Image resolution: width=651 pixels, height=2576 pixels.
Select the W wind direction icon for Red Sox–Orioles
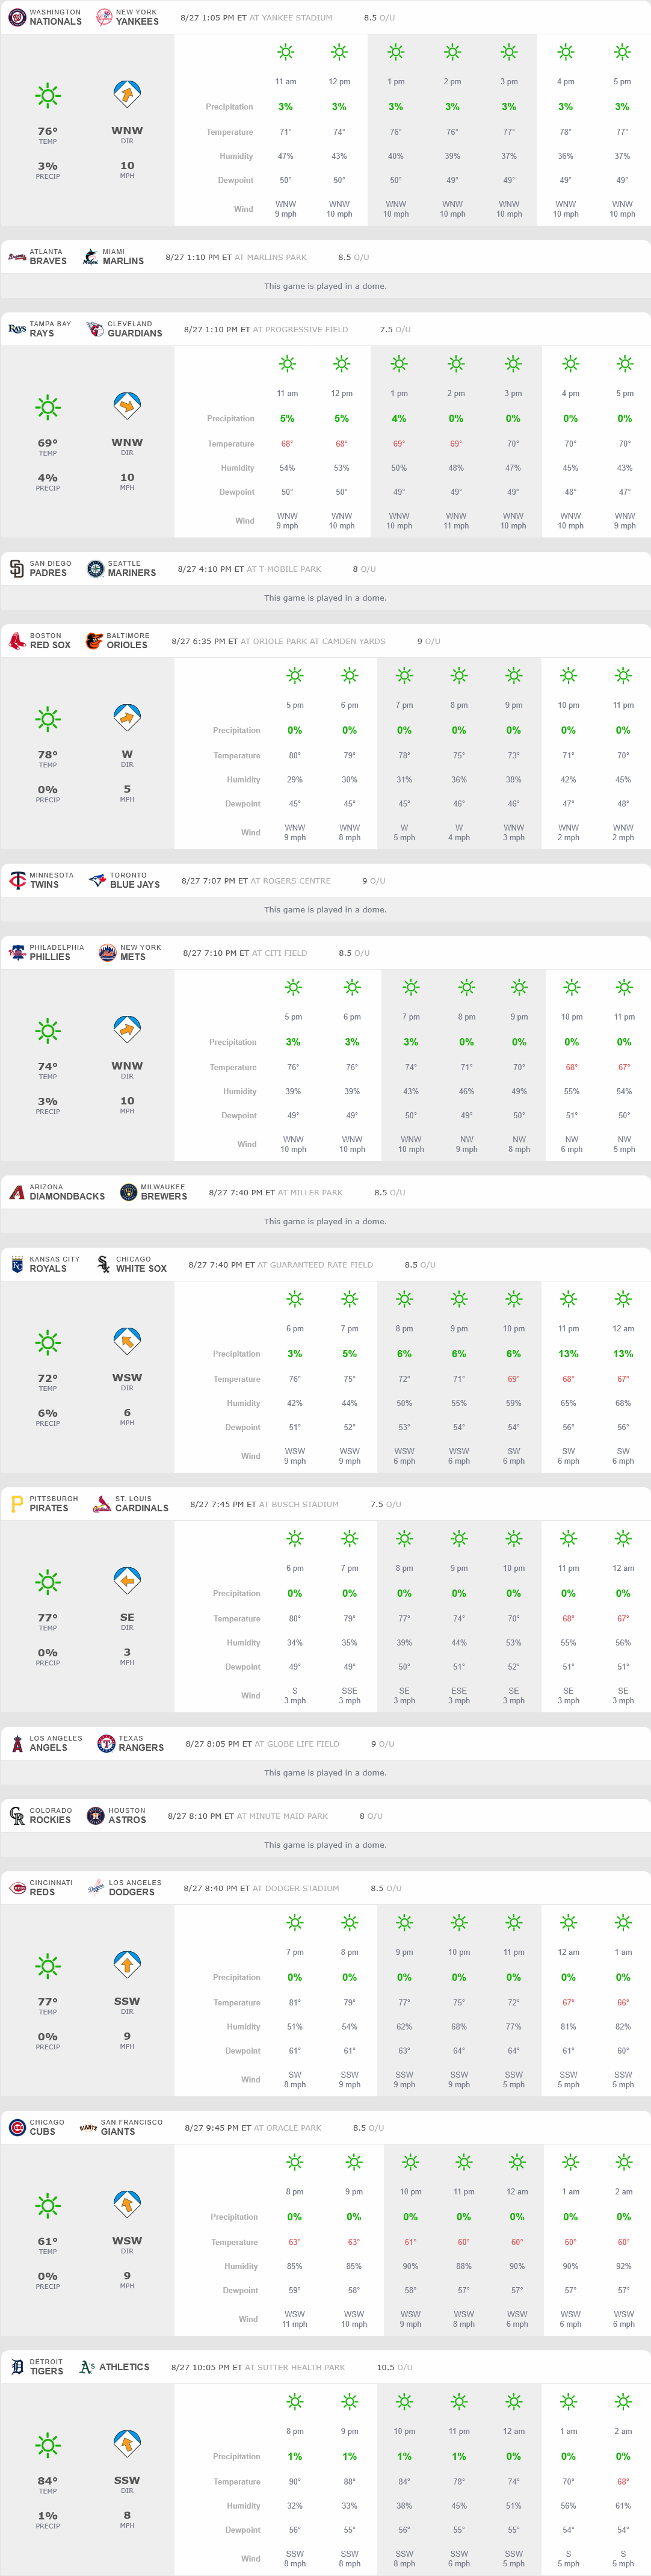tap(127, 719)
